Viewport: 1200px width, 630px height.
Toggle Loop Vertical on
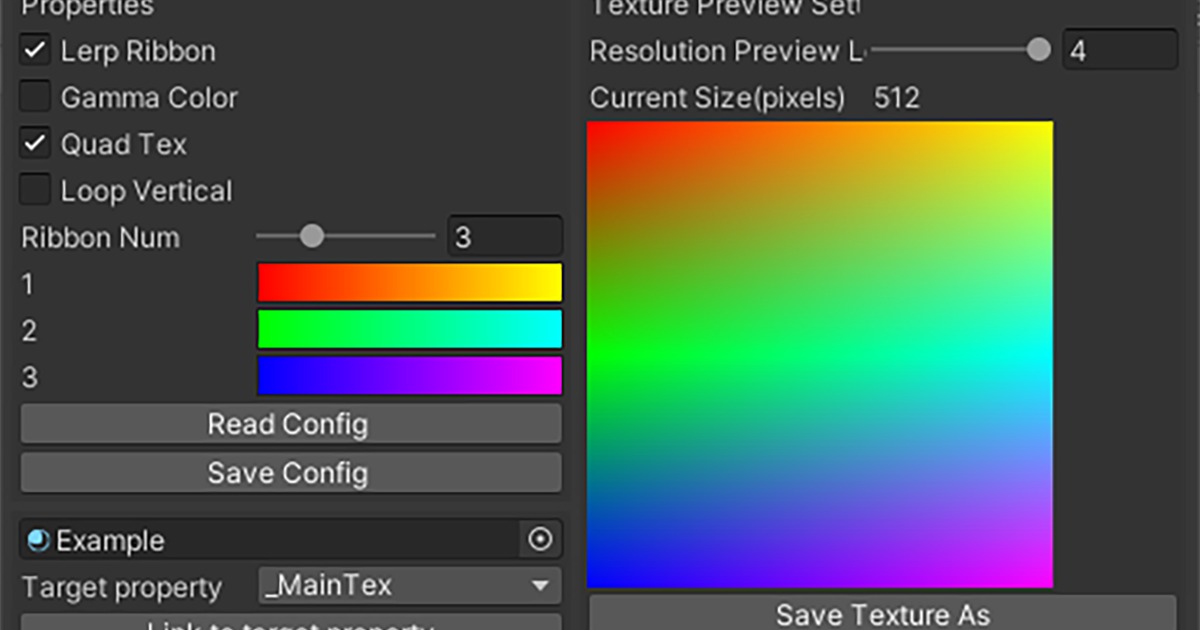(x=35, y=190)
